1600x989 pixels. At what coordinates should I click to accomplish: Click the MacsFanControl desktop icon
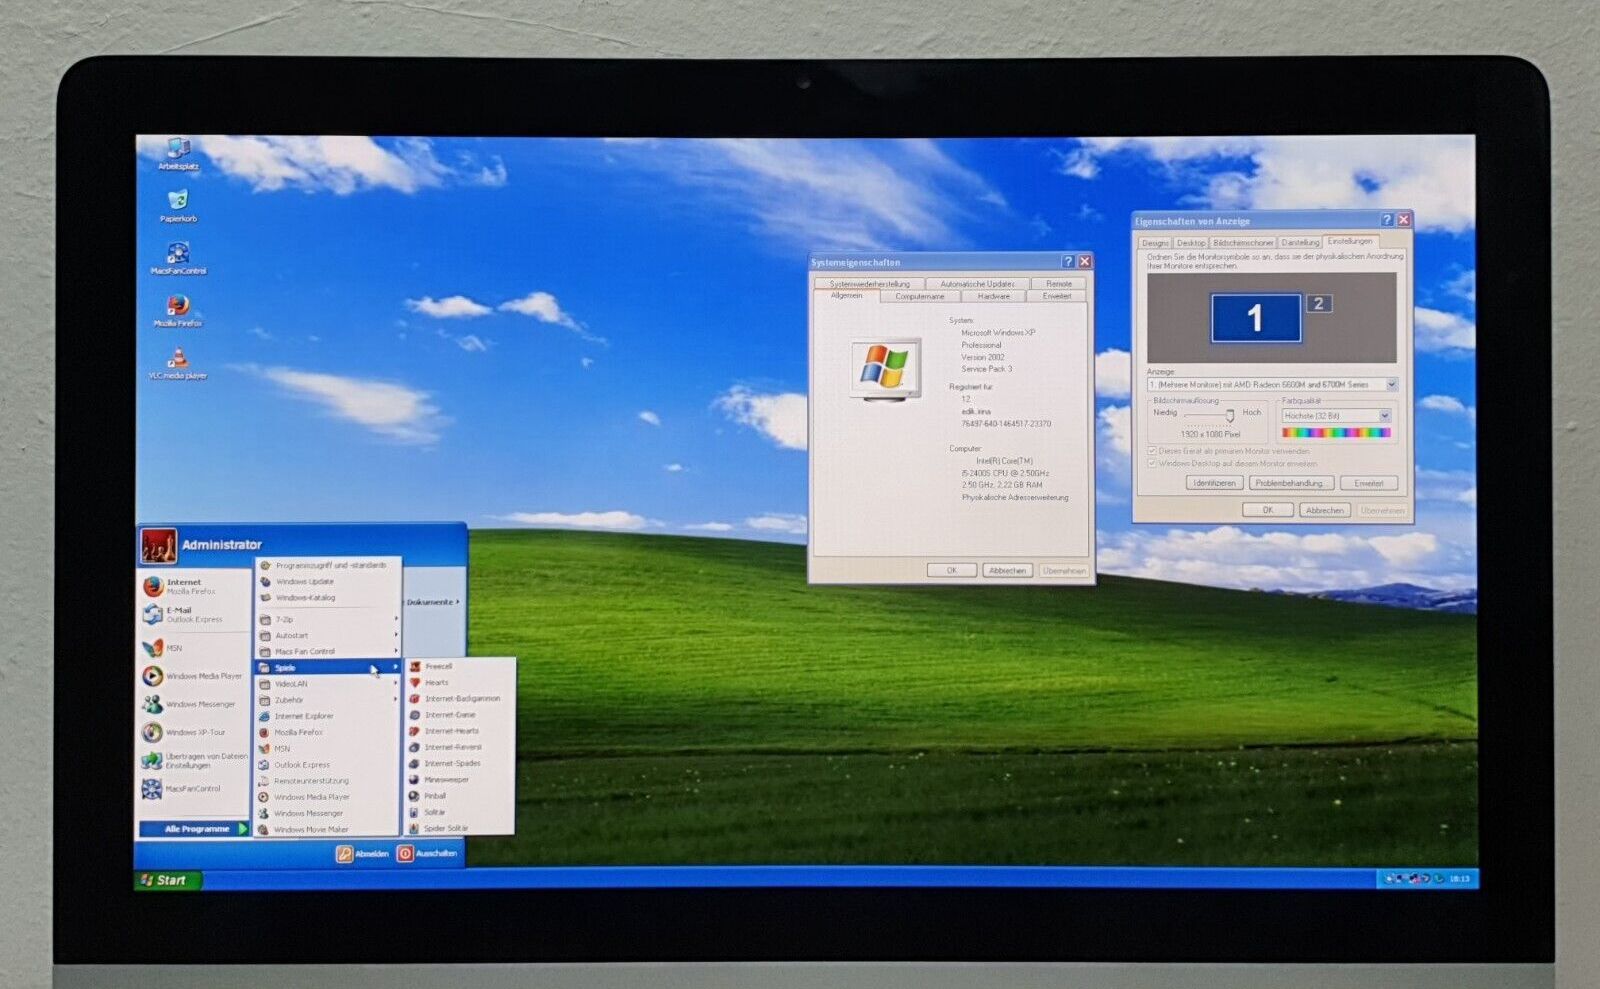178,255
